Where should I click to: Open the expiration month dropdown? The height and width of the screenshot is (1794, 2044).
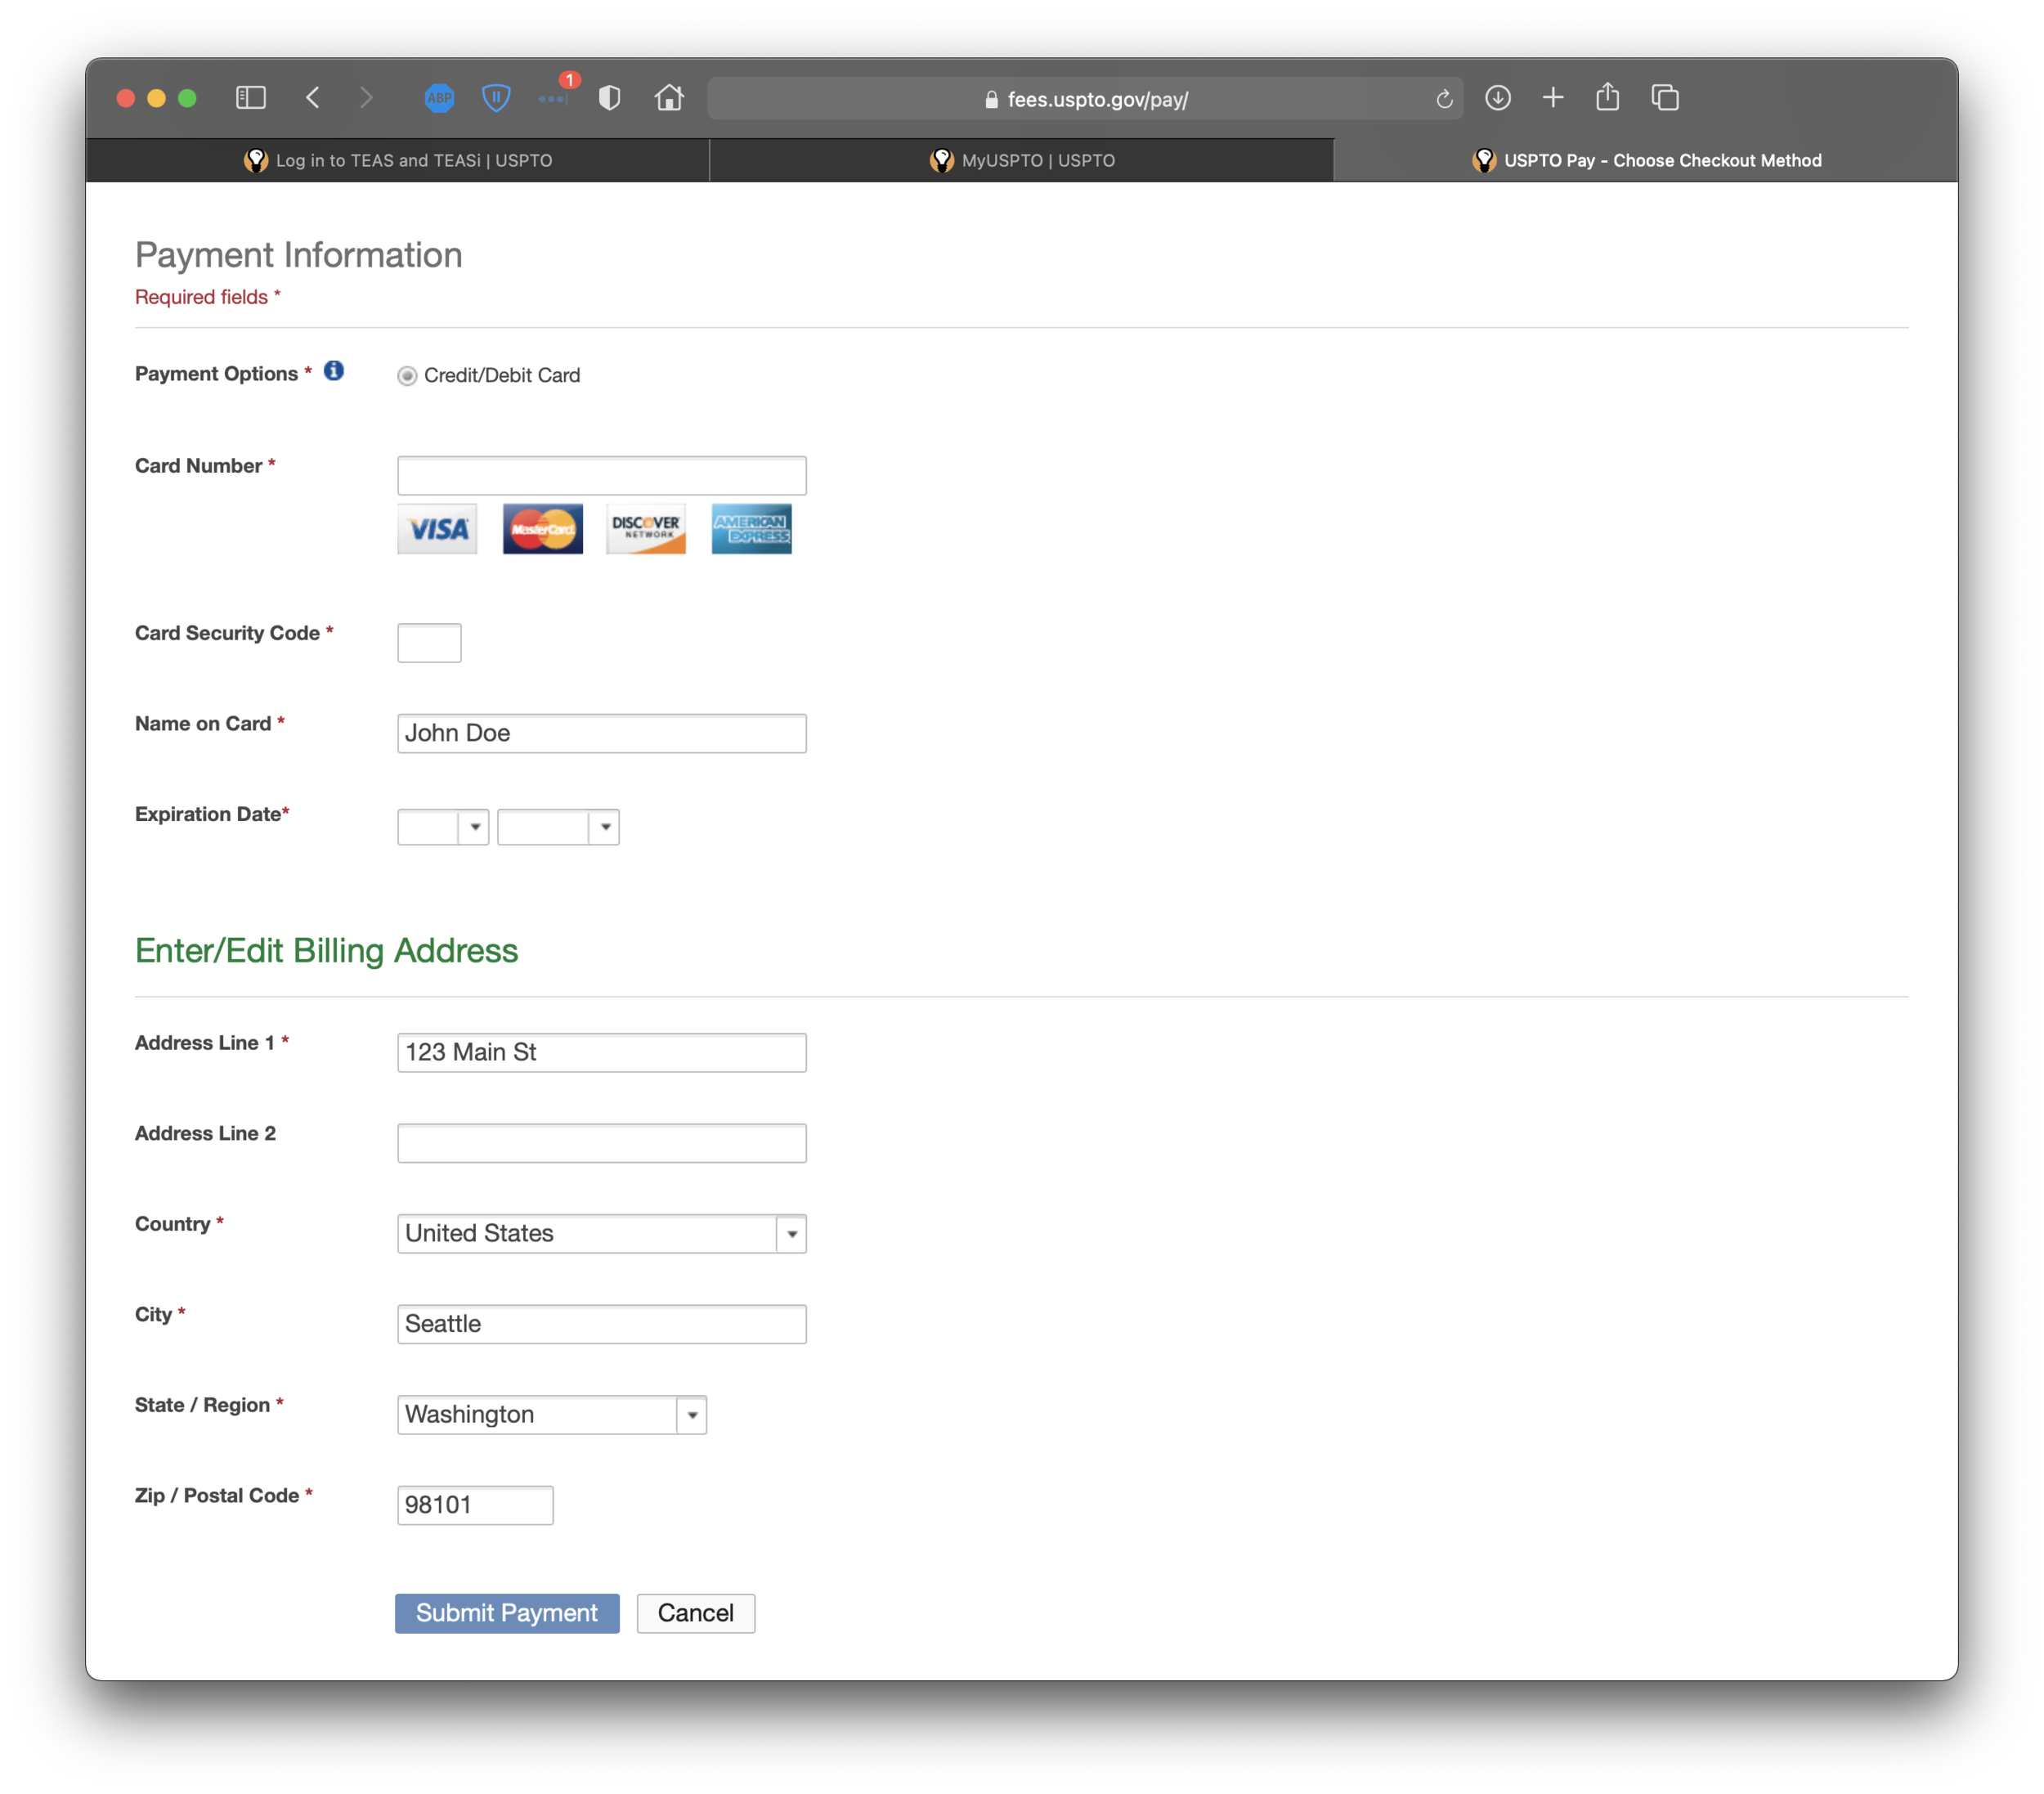[443, 827]
